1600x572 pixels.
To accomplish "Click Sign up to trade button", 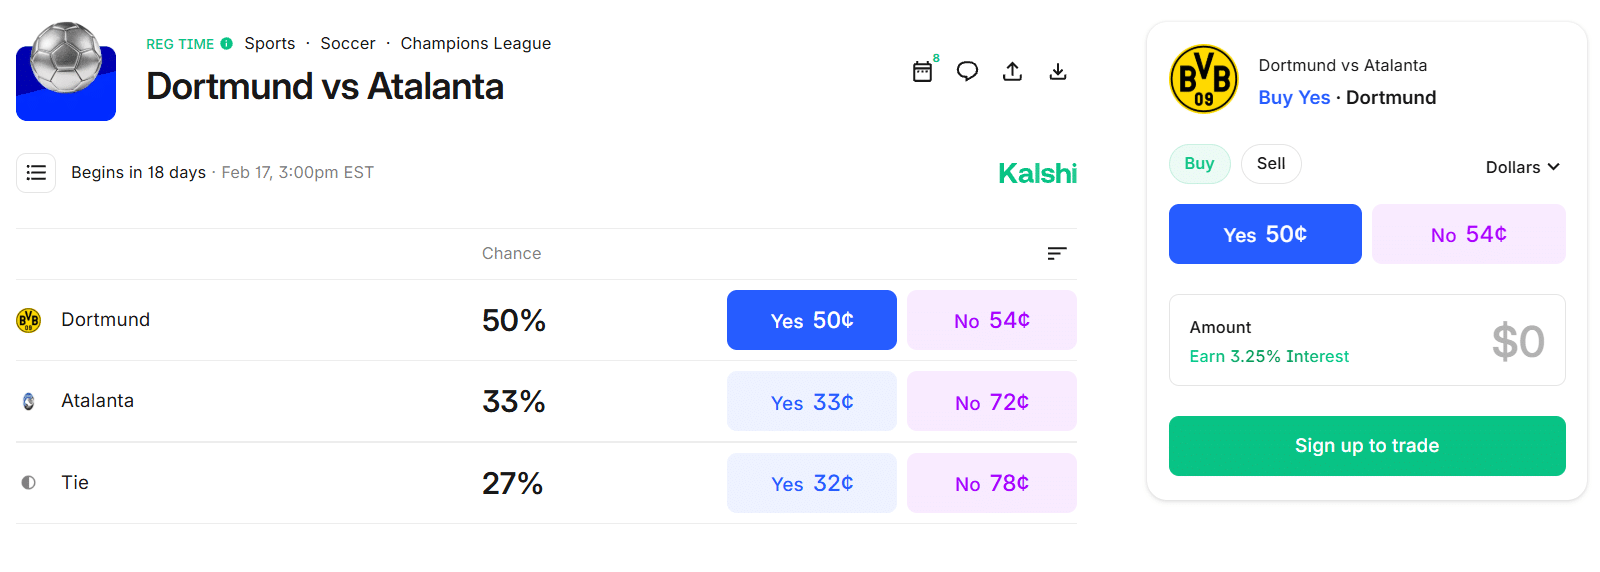I will click(1367, 446).
